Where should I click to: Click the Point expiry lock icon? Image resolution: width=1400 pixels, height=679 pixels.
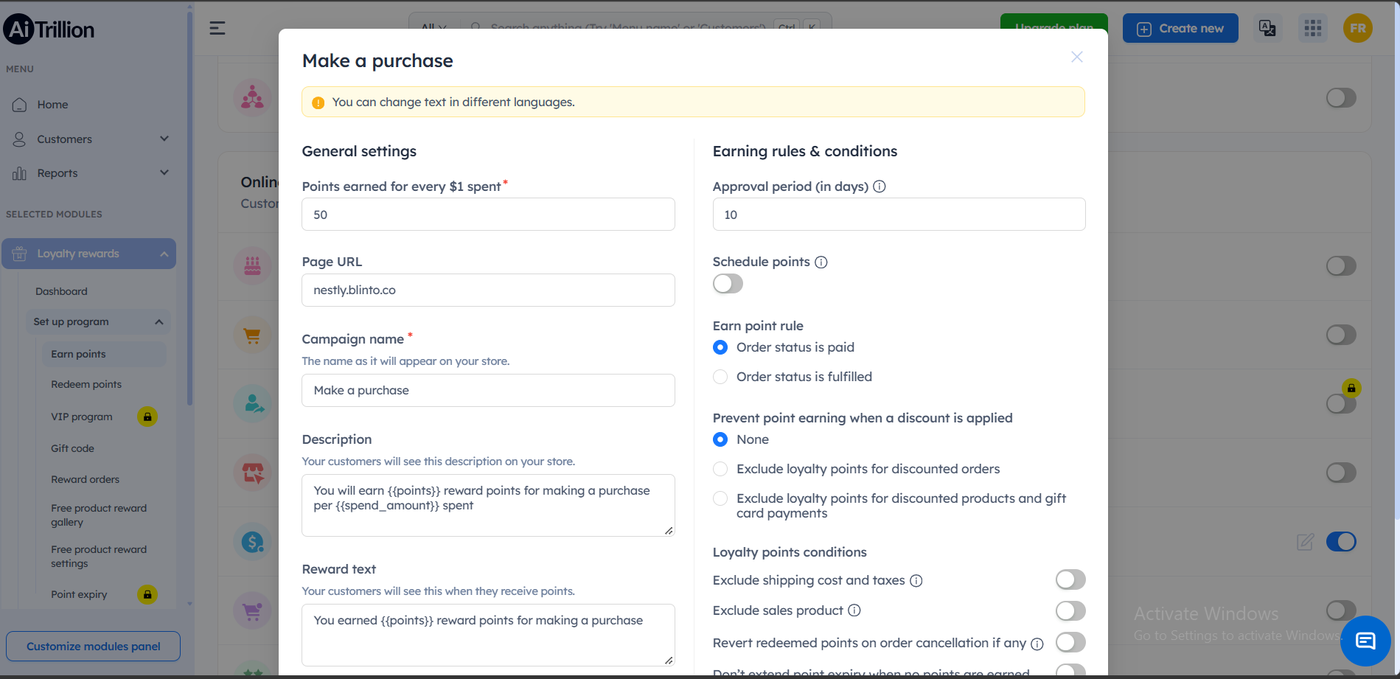[x=147, y=594]
